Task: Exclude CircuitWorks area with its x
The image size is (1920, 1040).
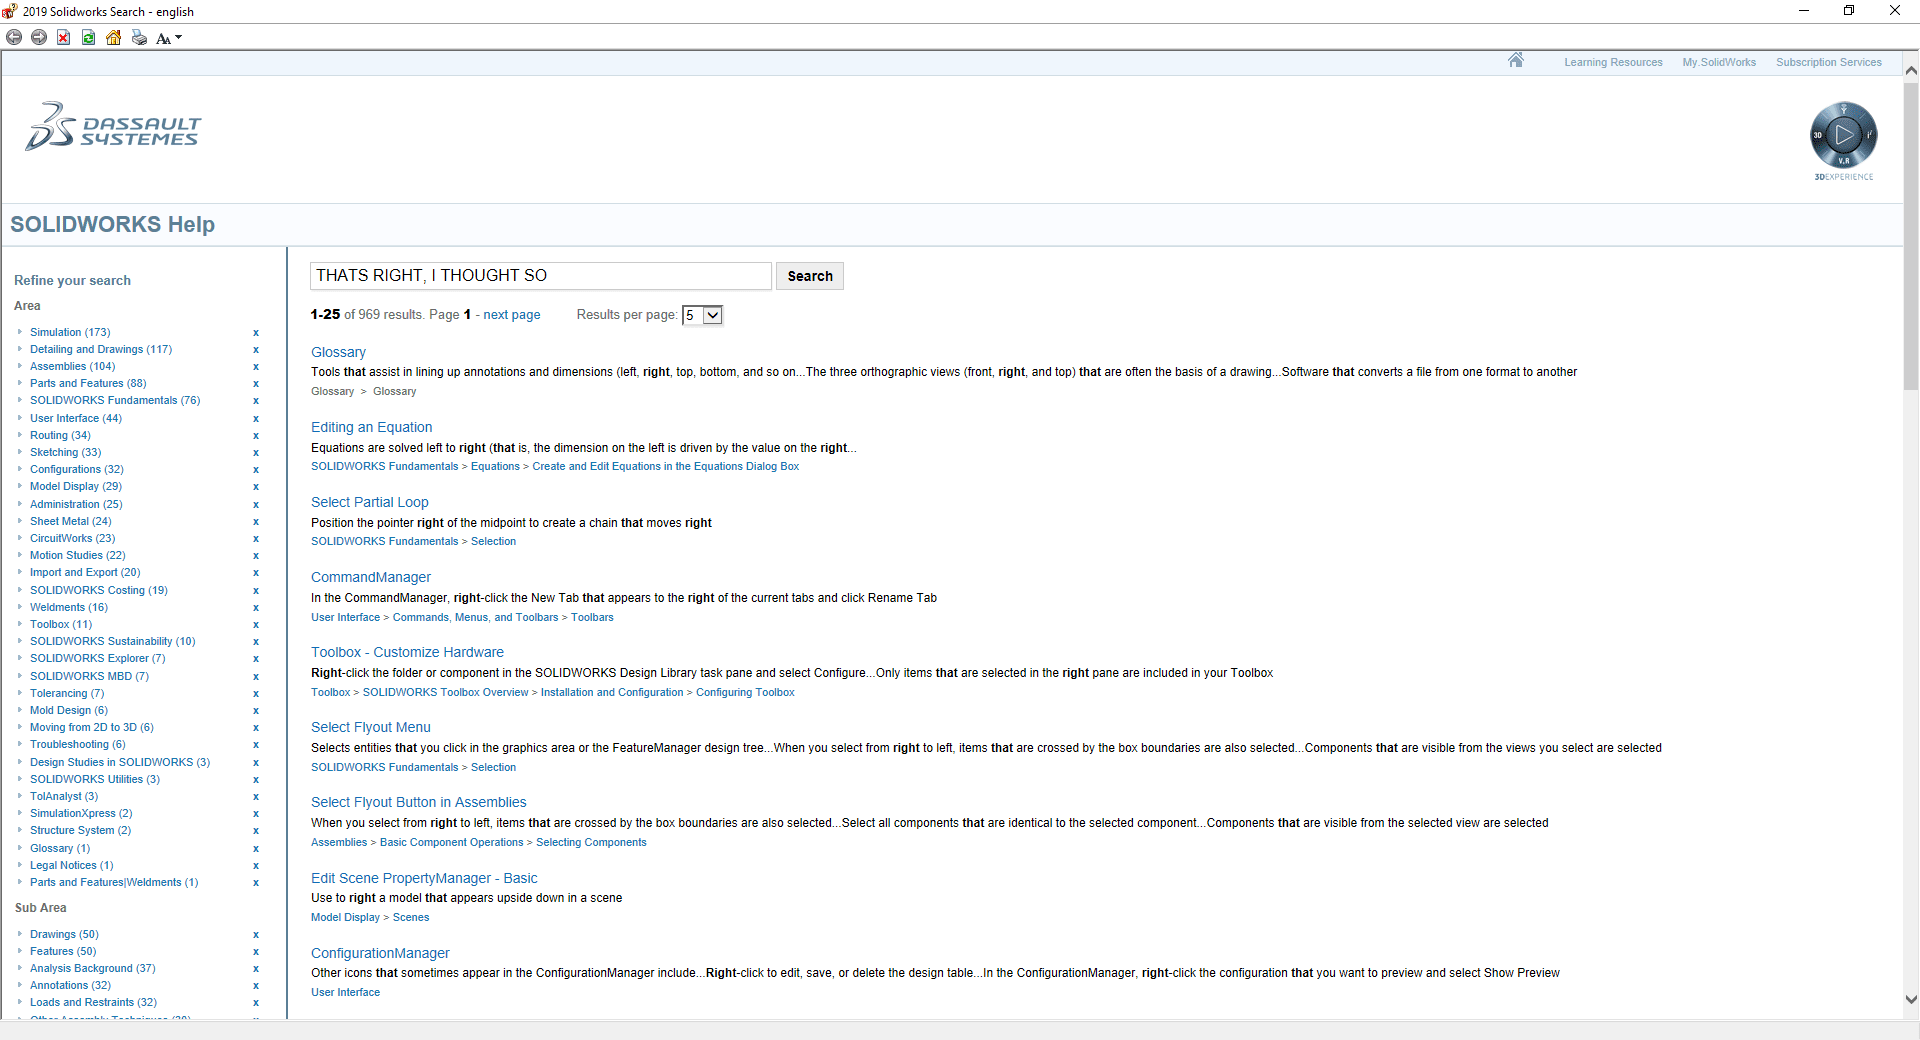Action: [x=256, y=539]
